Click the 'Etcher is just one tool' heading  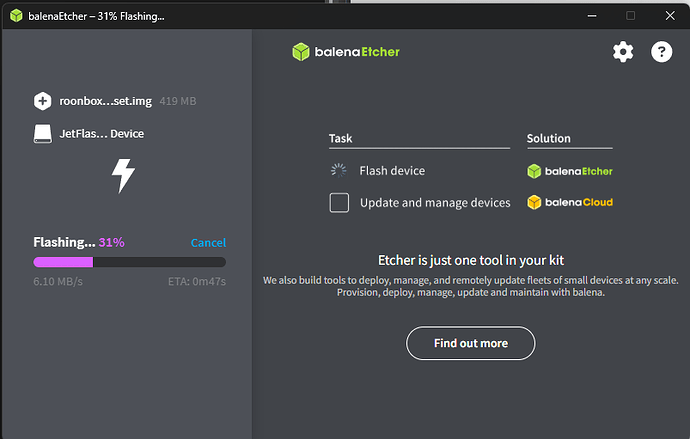[x=471, y=260]
